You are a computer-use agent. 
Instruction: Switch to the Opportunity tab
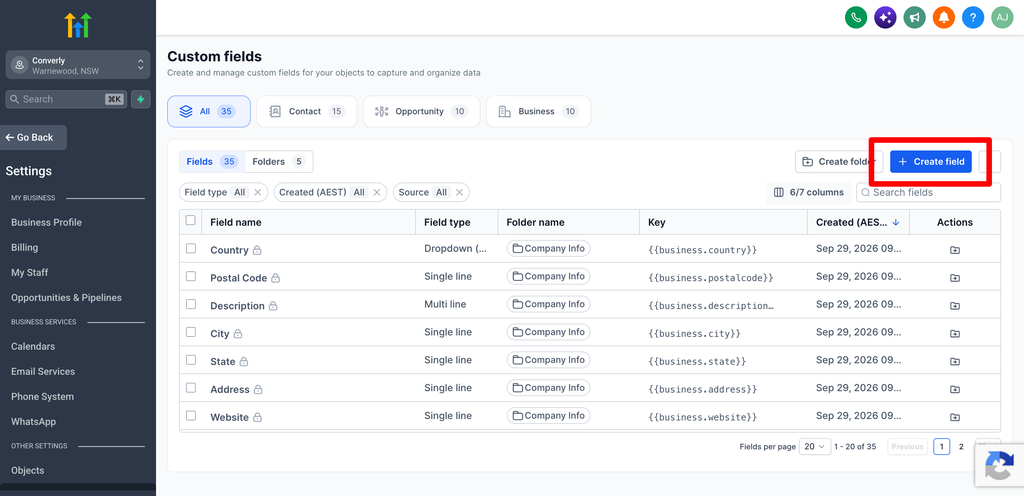421,112
